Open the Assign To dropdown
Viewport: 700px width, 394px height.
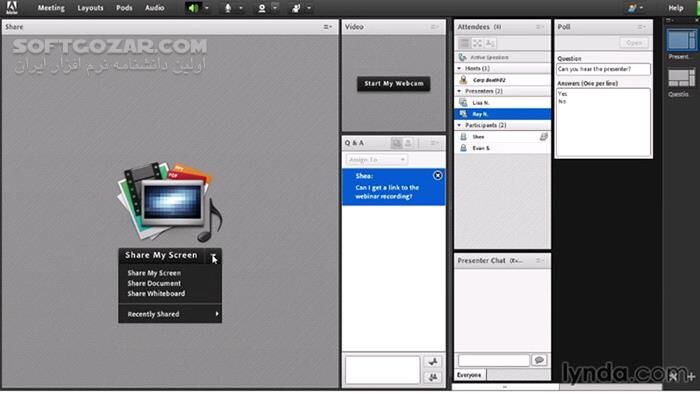tap(376, 160)
